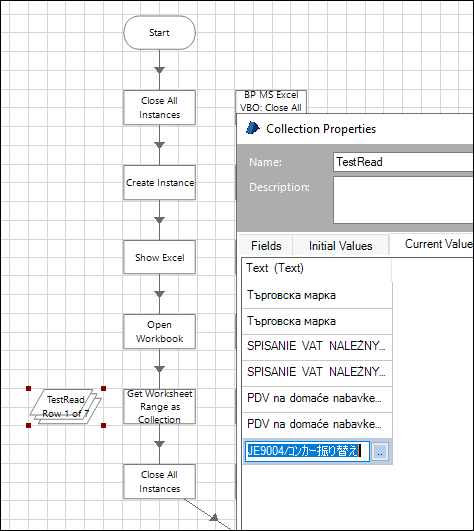
Task: Click the ellipsis button beside JE9004 cell
Action: pyautogui.click(x=380, y=451)
